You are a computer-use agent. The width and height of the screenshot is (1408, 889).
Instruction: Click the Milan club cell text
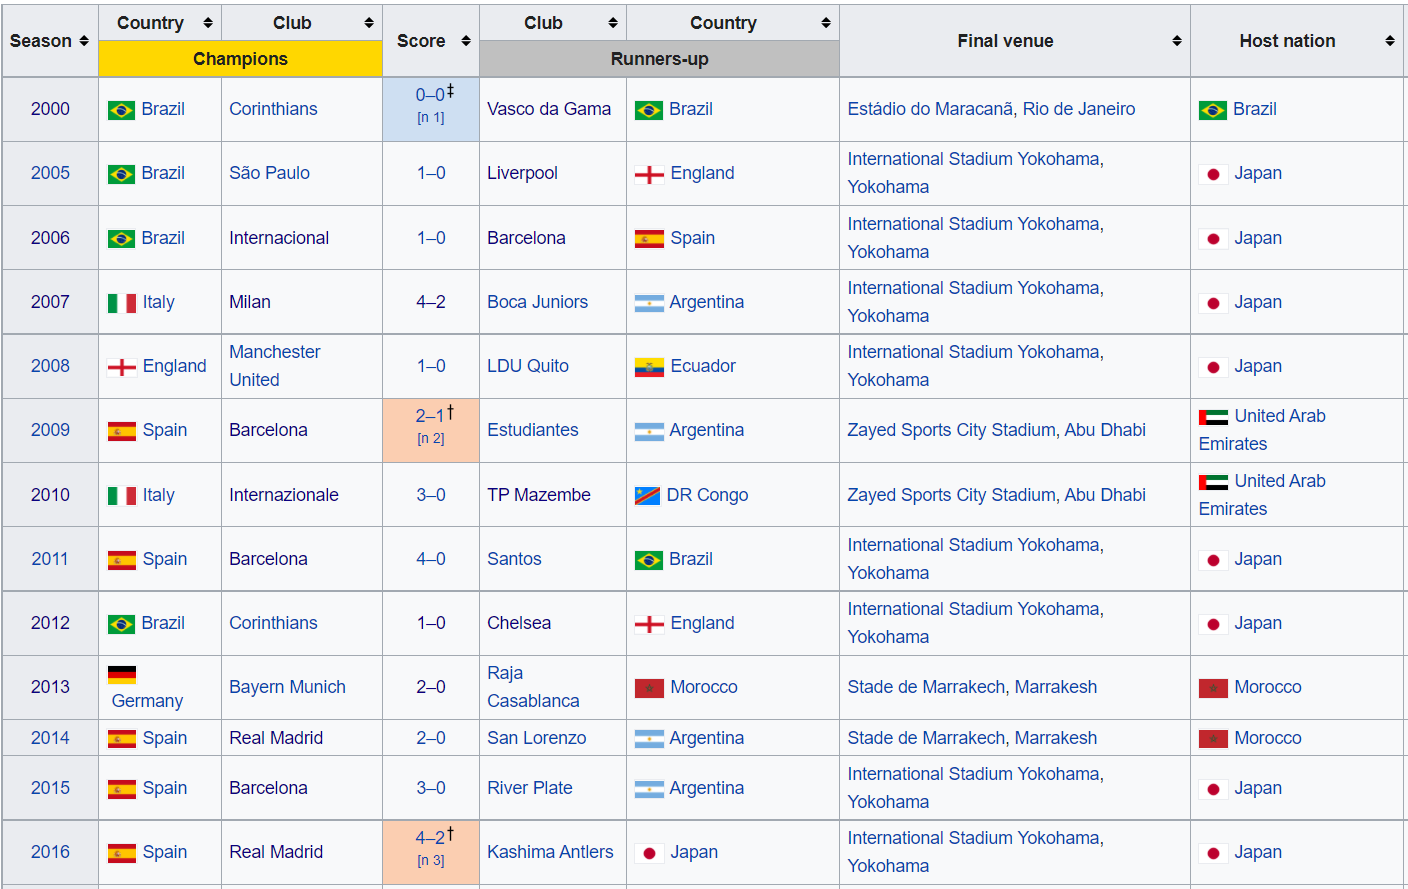[250, 302]
